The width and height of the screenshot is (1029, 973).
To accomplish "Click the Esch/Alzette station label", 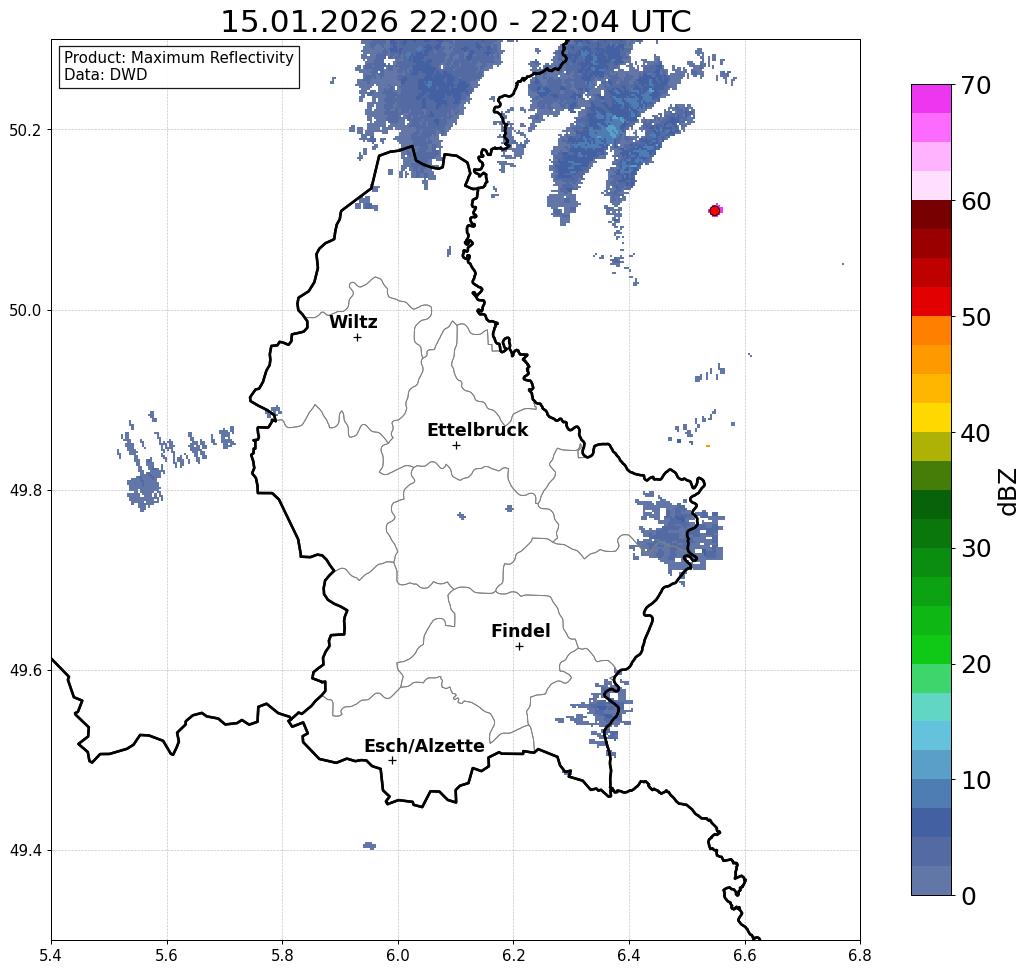I will click(x=424, y=746).
